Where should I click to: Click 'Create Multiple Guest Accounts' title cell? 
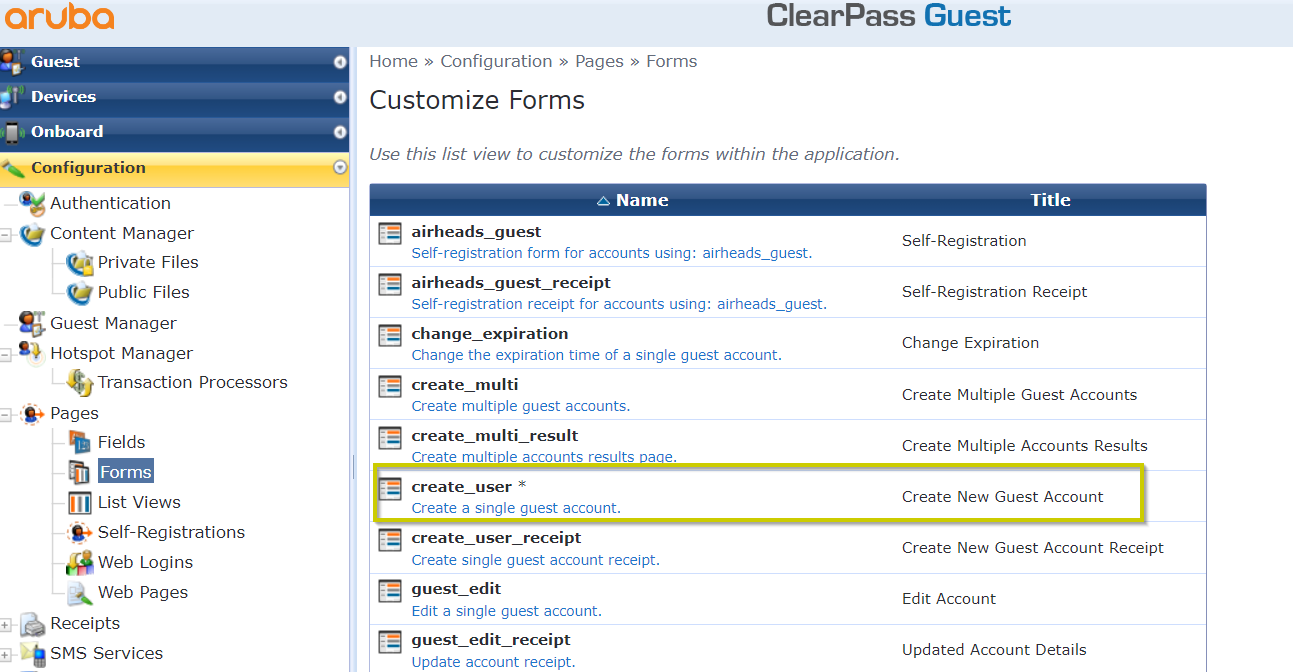click(x=1019, y=394)
